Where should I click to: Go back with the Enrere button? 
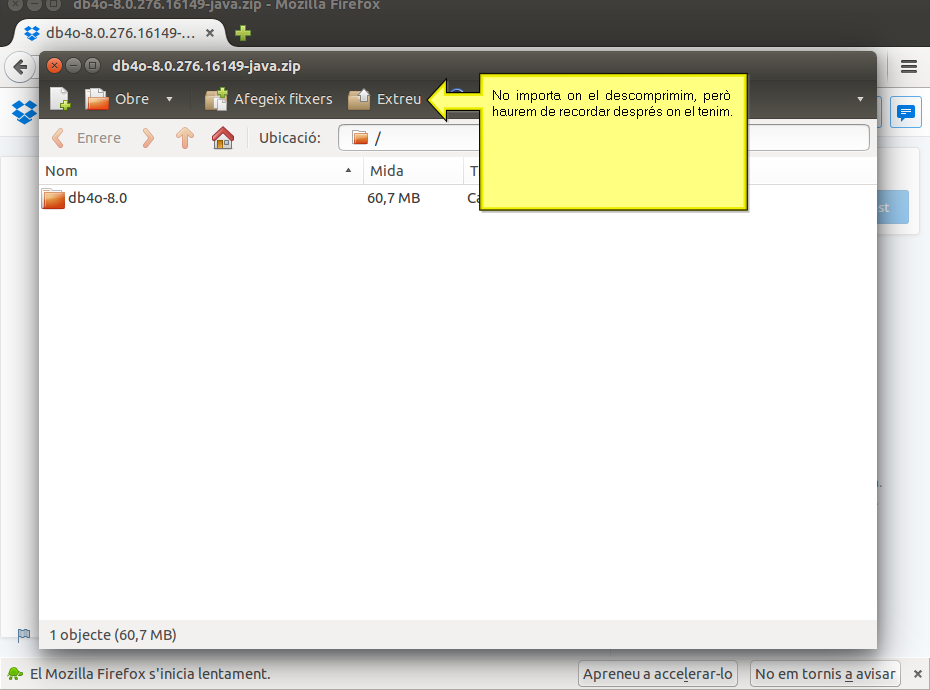tap(87, 138)
